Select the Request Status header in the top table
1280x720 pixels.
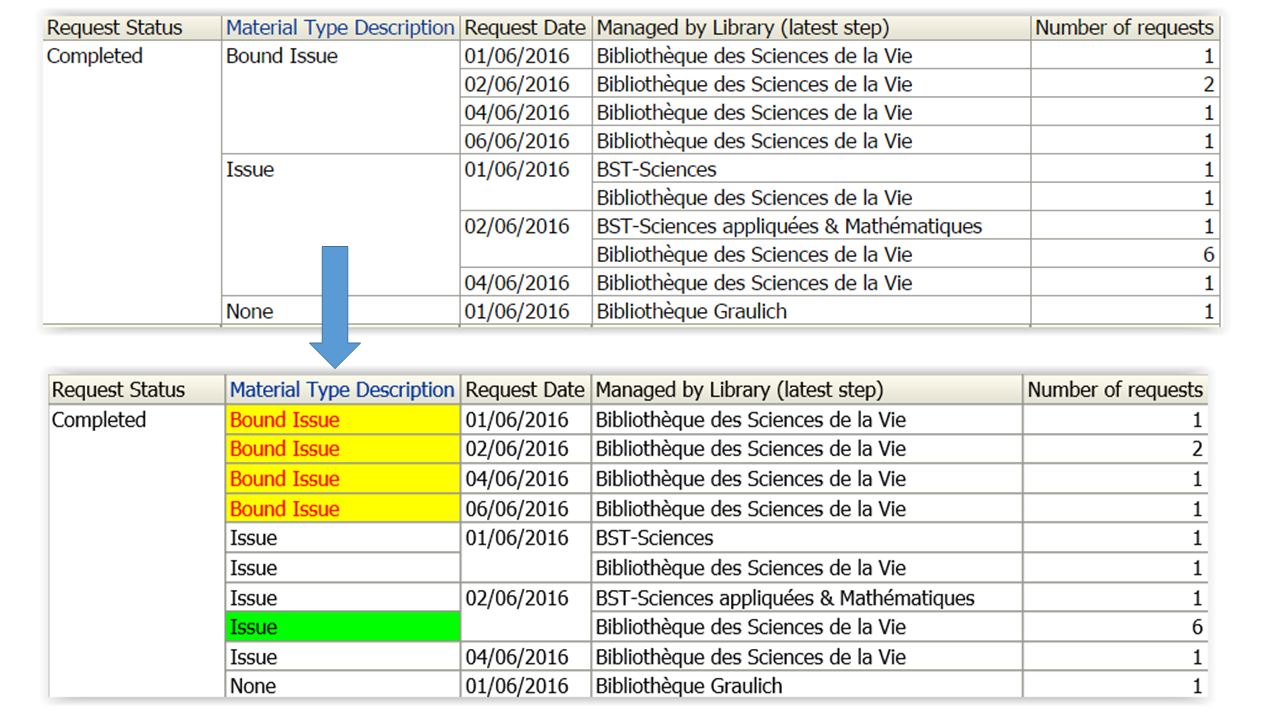[x=131, y=28]
